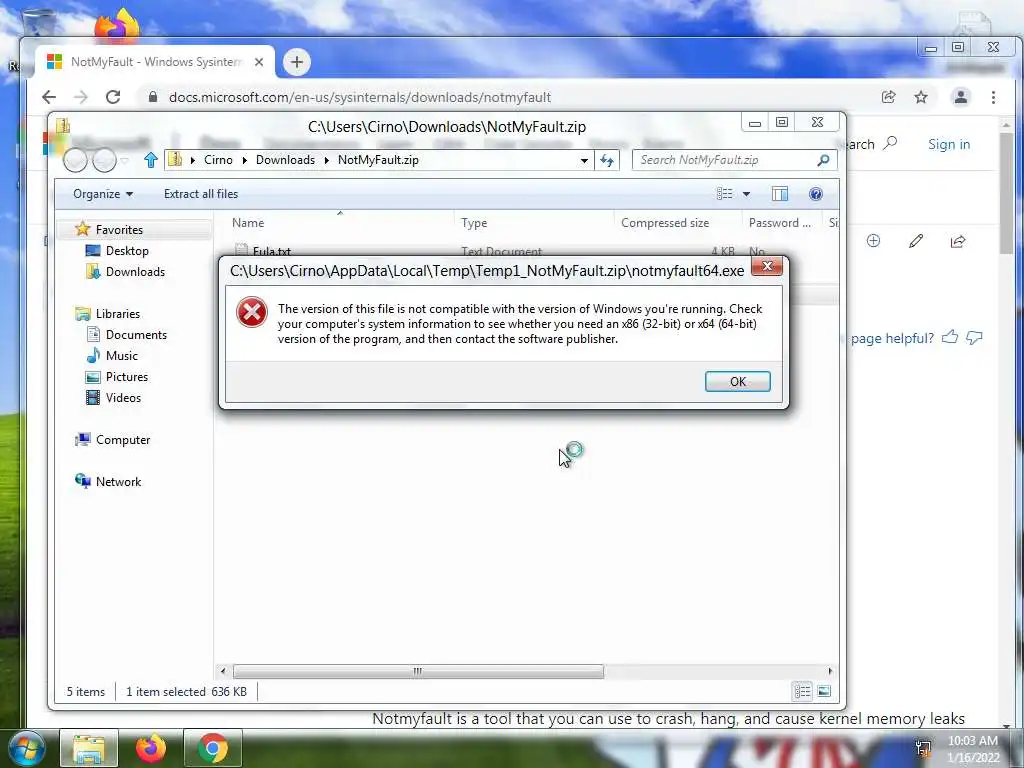Image resolution: width=1024 pixels, height=768 pixels.
Task: Click the horizontal scrollbar left arrow
Action: click(223, 671)
